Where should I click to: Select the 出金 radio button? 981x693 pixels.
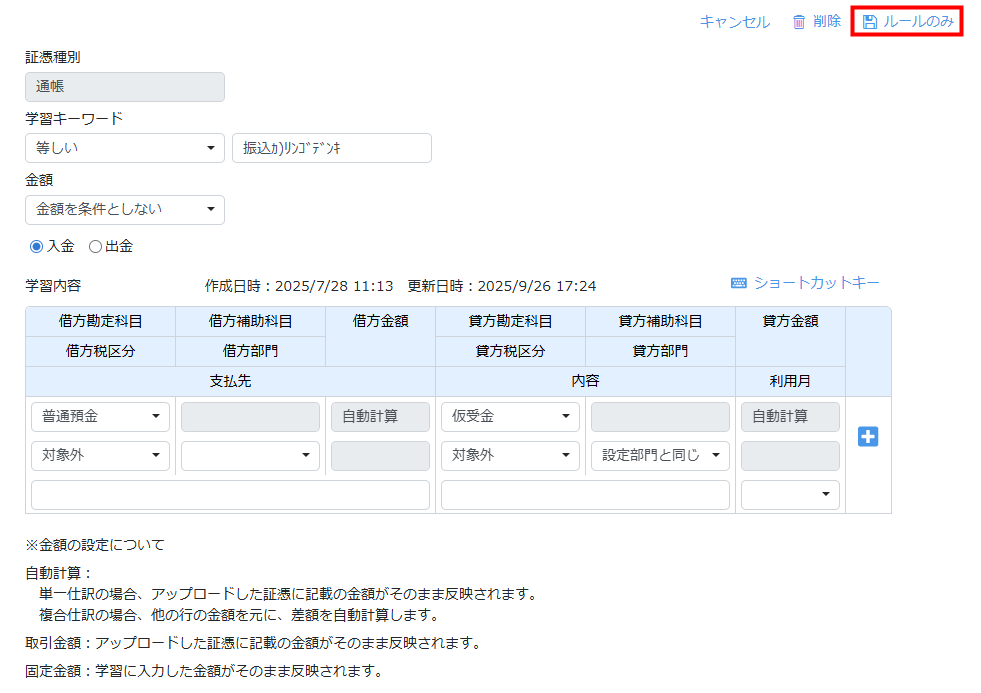pos(96,246)
